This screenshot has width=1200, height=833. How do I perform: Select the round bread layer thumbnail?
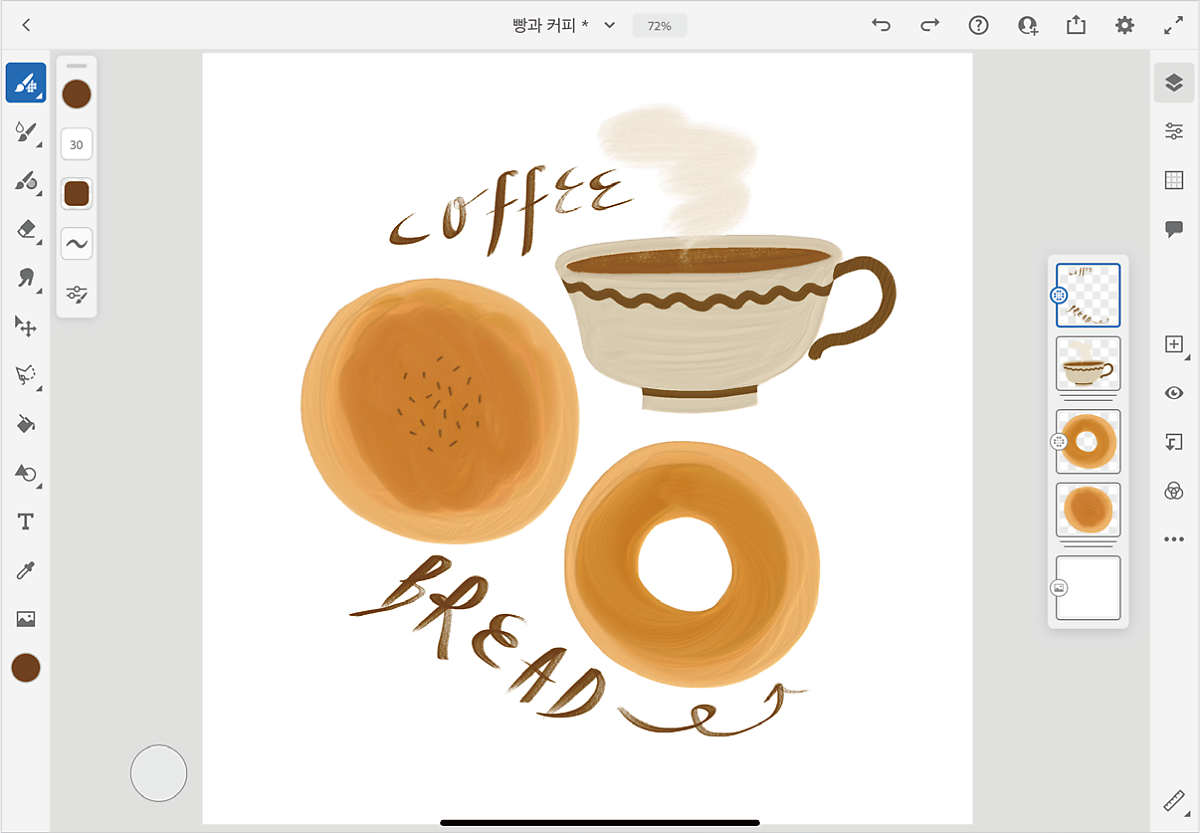coord(1088,509)
